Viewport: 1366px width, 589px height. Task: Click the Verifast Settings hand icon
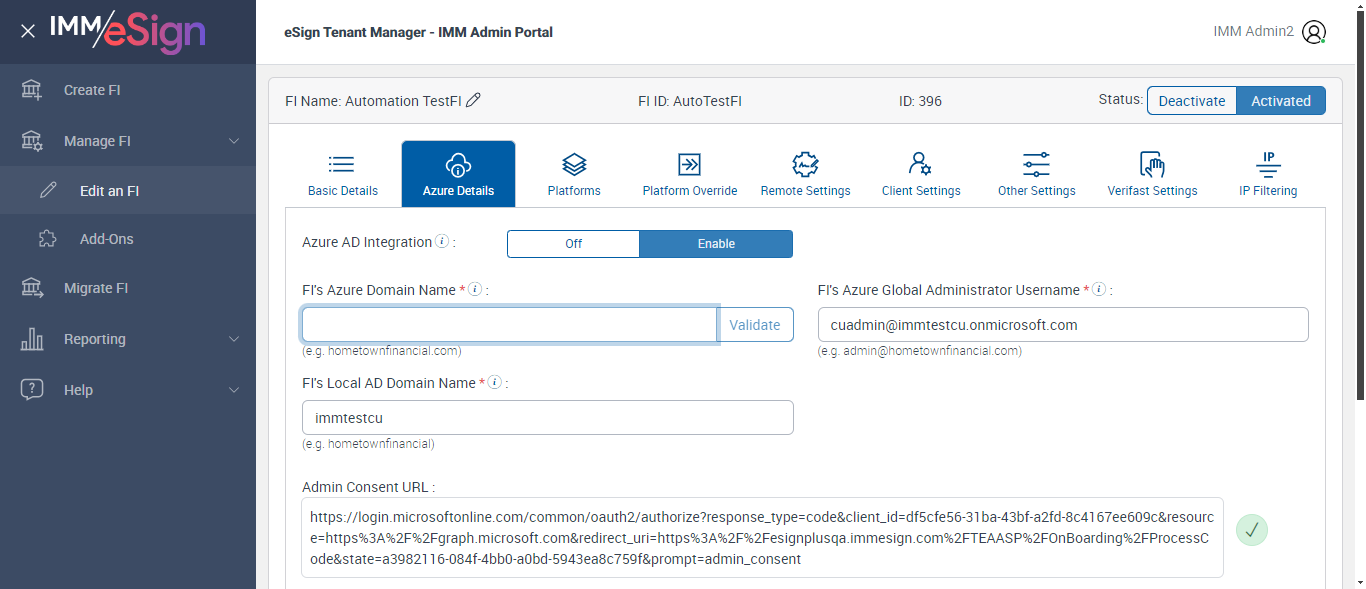[x=1152, y=164]
